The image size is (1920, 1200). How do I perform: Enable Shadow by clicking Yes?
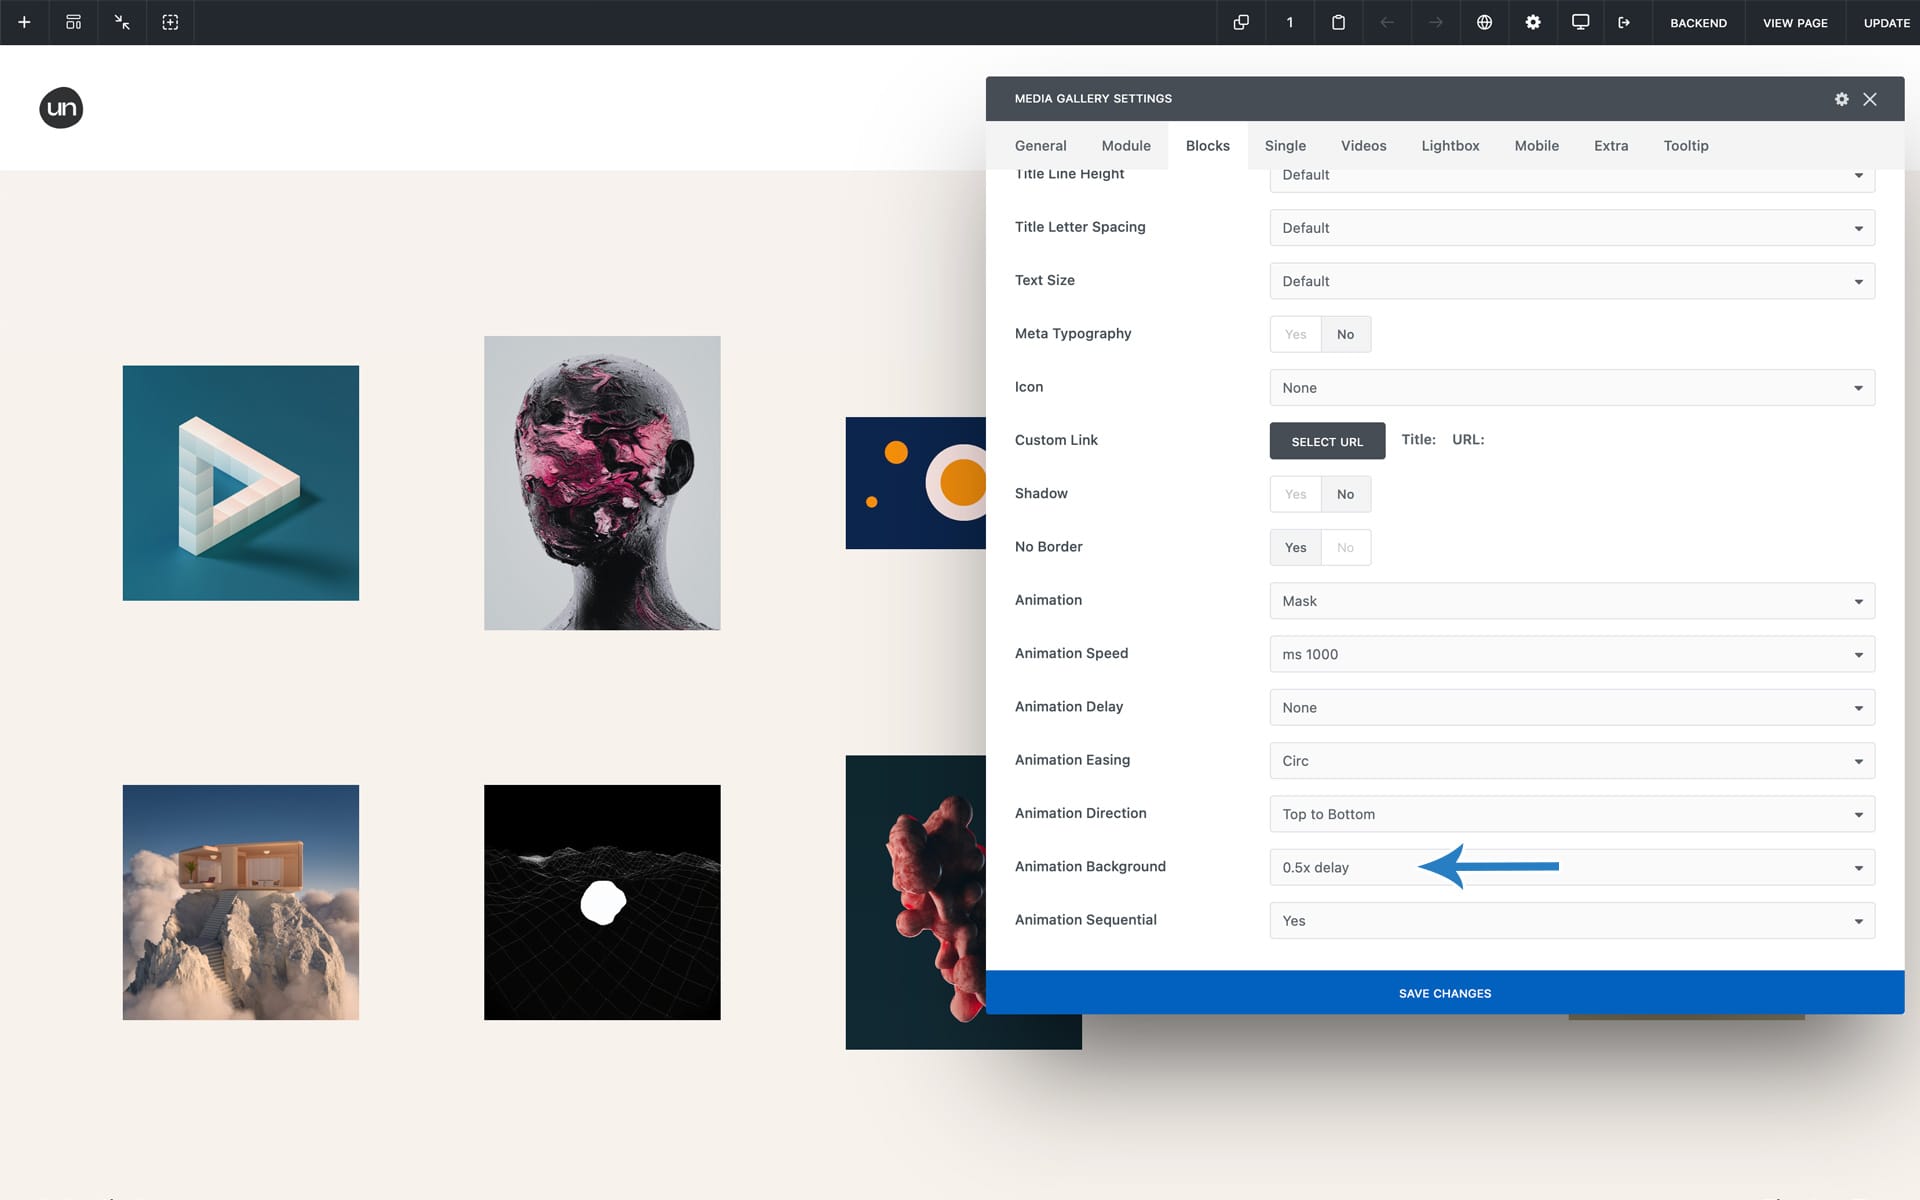pyautogui.click(x=1295, y=494)
